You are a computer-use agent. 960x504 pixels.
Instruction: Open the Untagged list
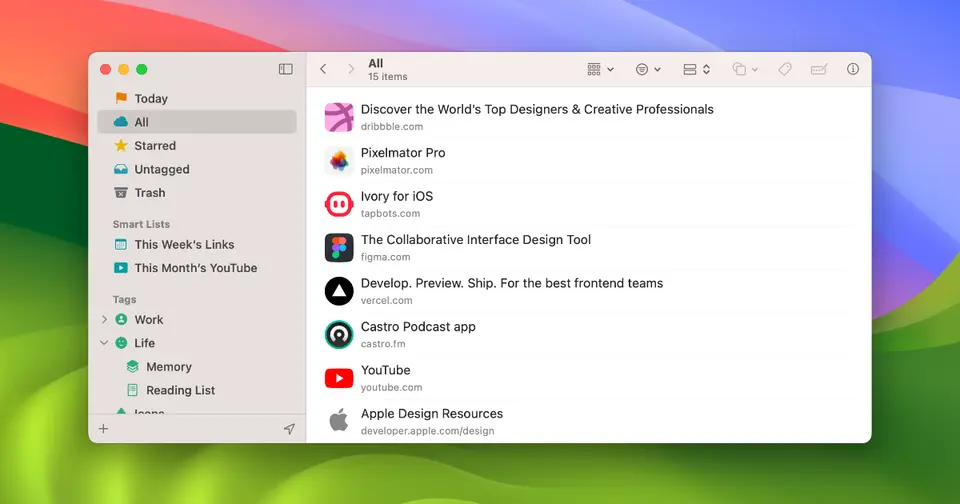click(x=197, y=169)
